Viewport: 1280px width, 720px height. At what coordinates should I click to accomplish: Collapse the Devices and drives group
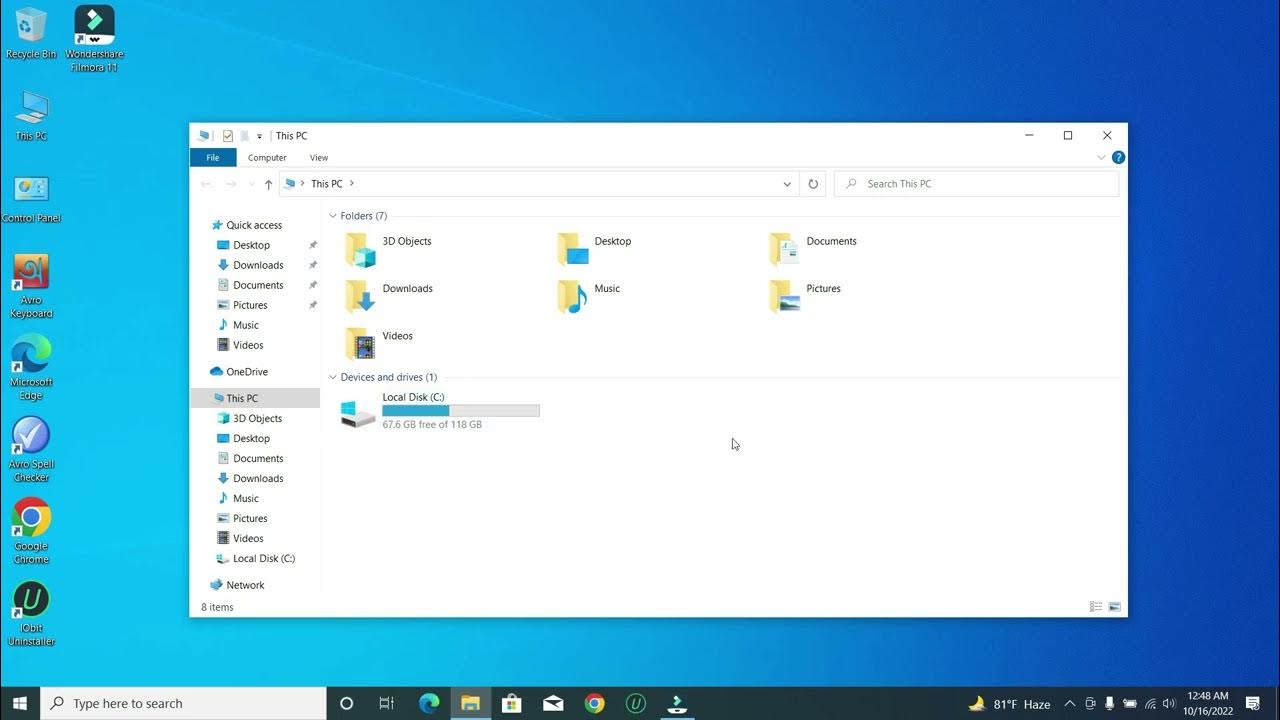coord(333,377)
